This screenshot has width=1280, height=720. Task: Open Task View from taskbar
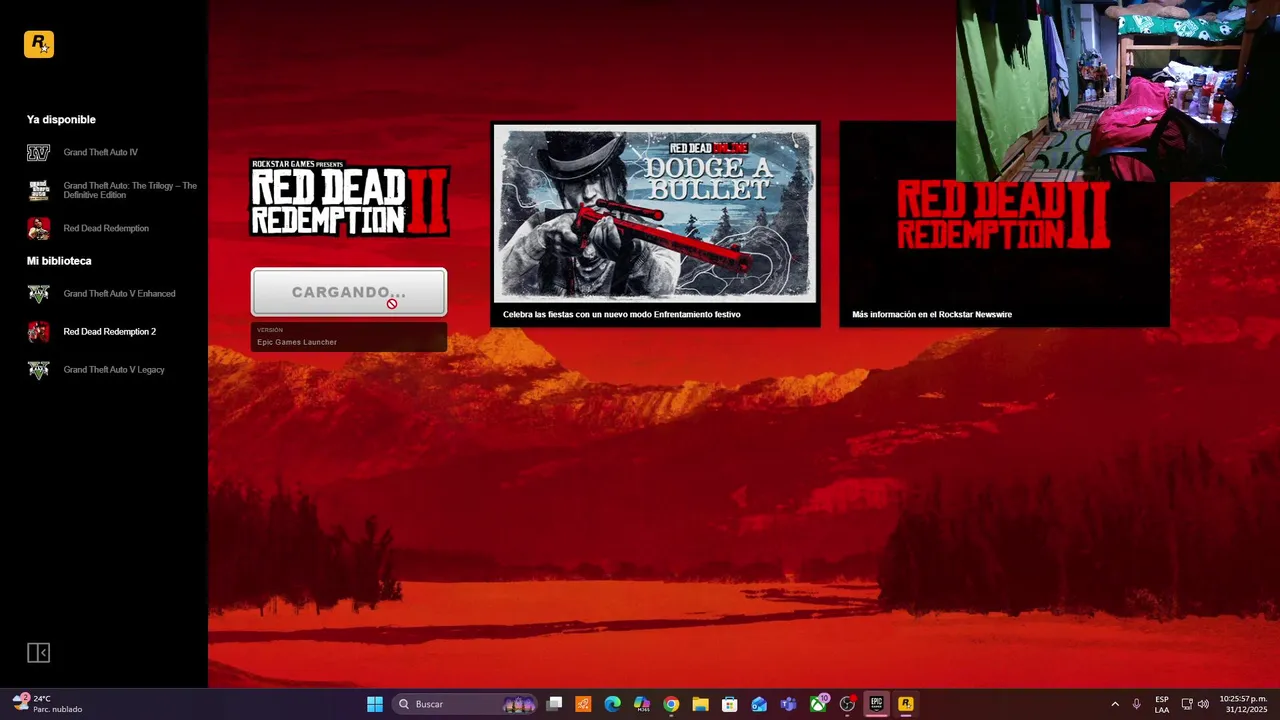(x=555, y=704)
